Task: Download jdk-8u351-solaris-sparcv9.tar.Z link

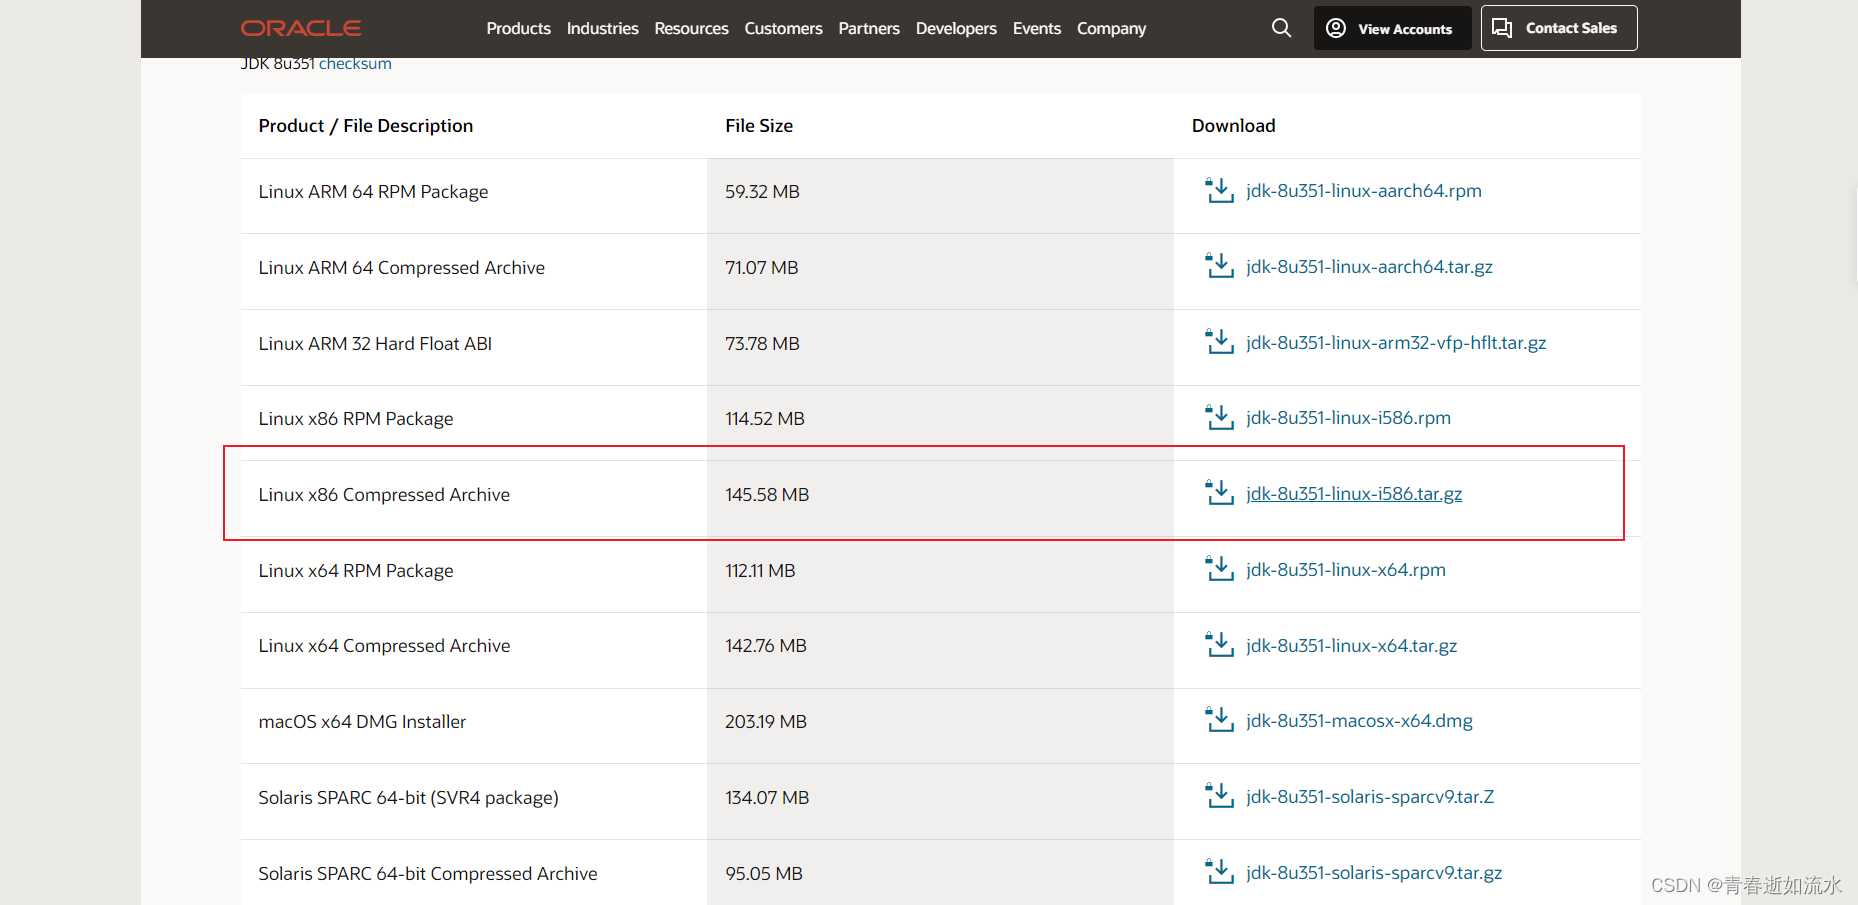Action: pyautogui.click(x=1370, y=796)
